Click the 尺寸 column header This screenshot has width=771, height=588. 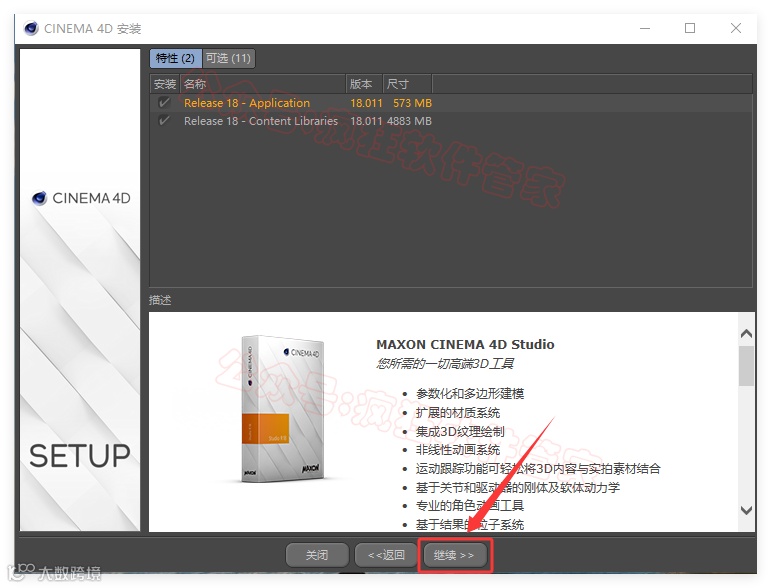[407, 84]
